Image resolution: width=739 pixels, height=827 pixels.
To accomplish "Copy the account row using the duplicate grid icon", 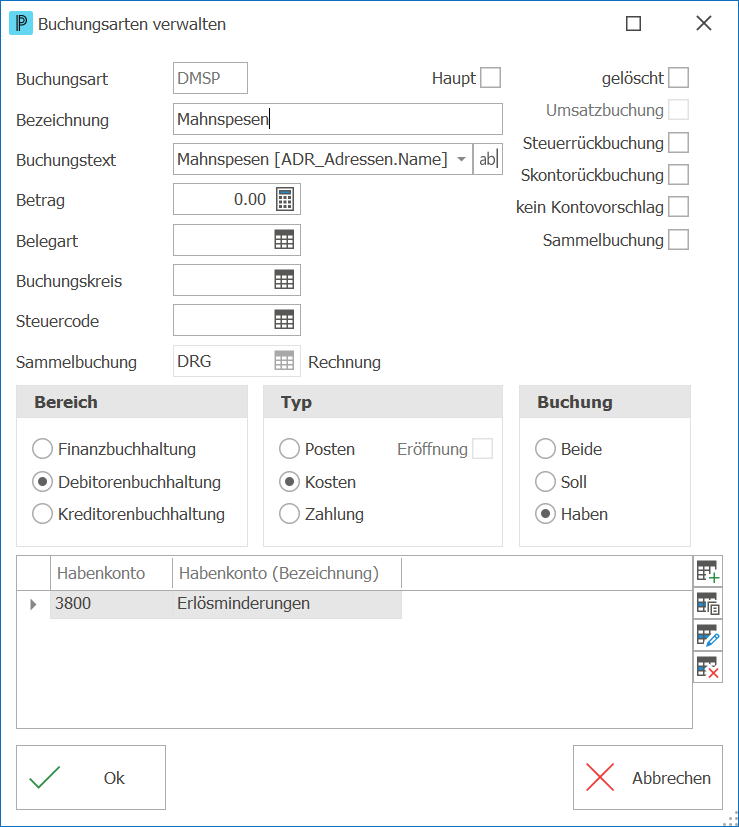I will (x=708, y=603).
